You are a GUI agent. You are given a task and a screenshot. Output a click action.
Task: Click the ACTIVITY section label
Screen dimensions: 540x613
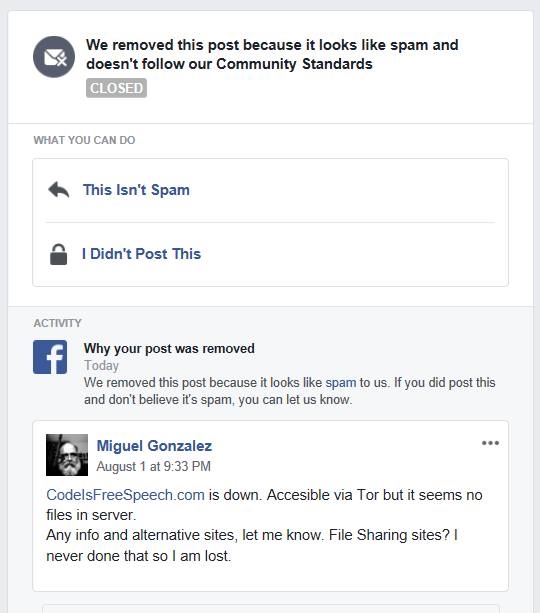coord(57,323)
